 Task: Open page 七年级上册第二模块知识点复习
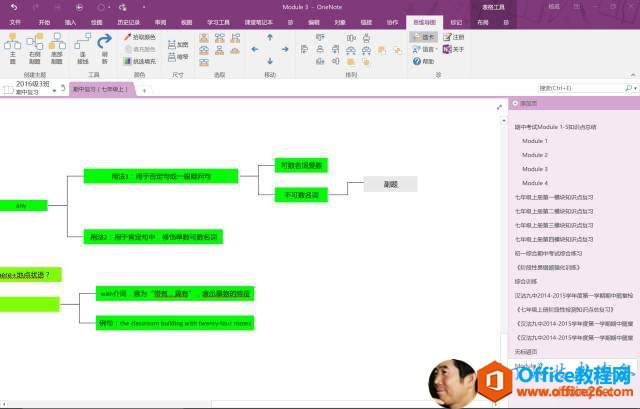tap(554, 211)
